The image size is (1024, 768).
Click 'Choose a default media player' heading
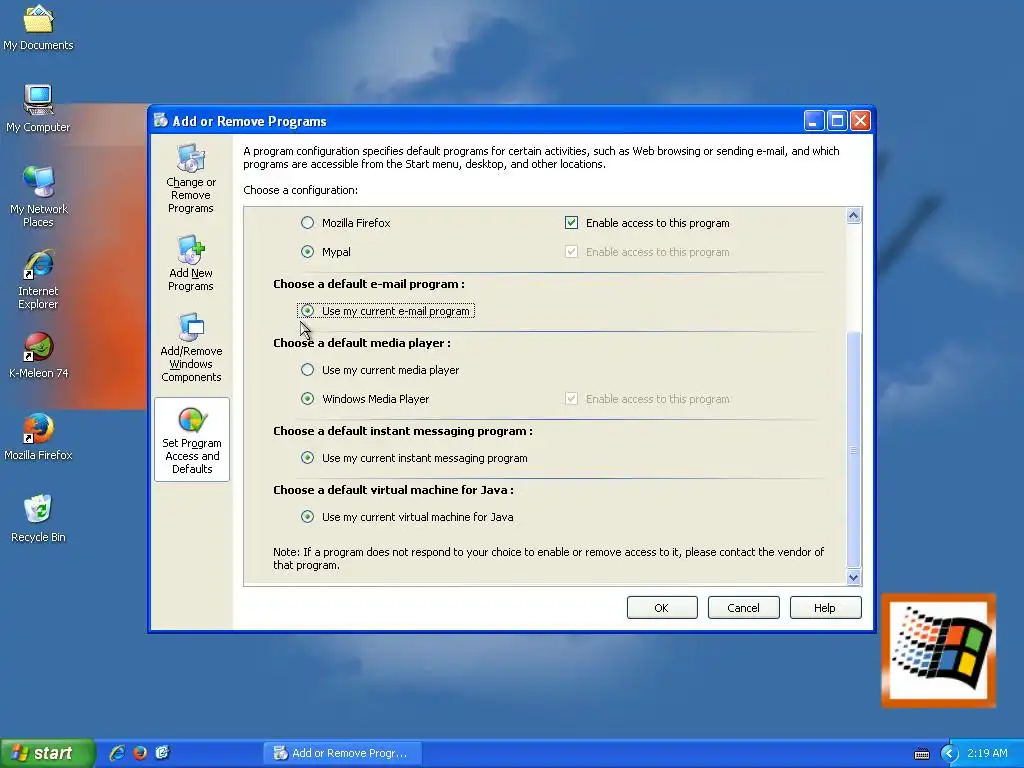pos(362,343)
